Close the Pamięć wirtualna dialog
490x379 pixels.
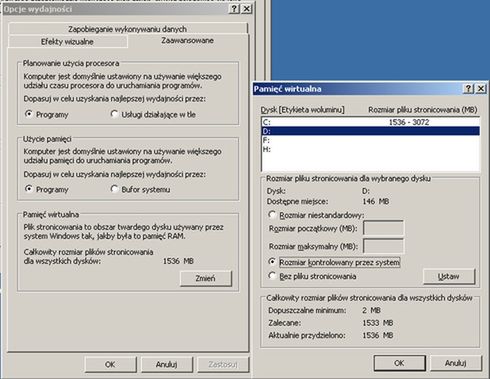tap(481, 88)
